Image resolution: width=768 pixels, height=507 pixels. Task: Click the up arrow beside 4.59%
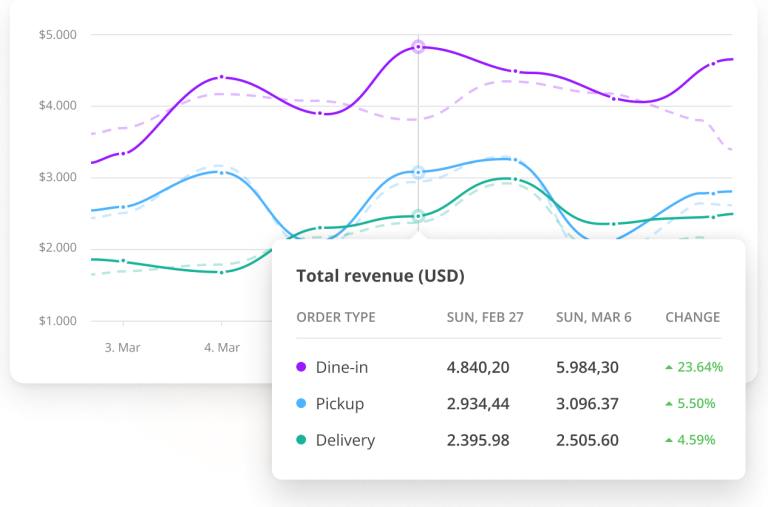click(x=668, y=440)
